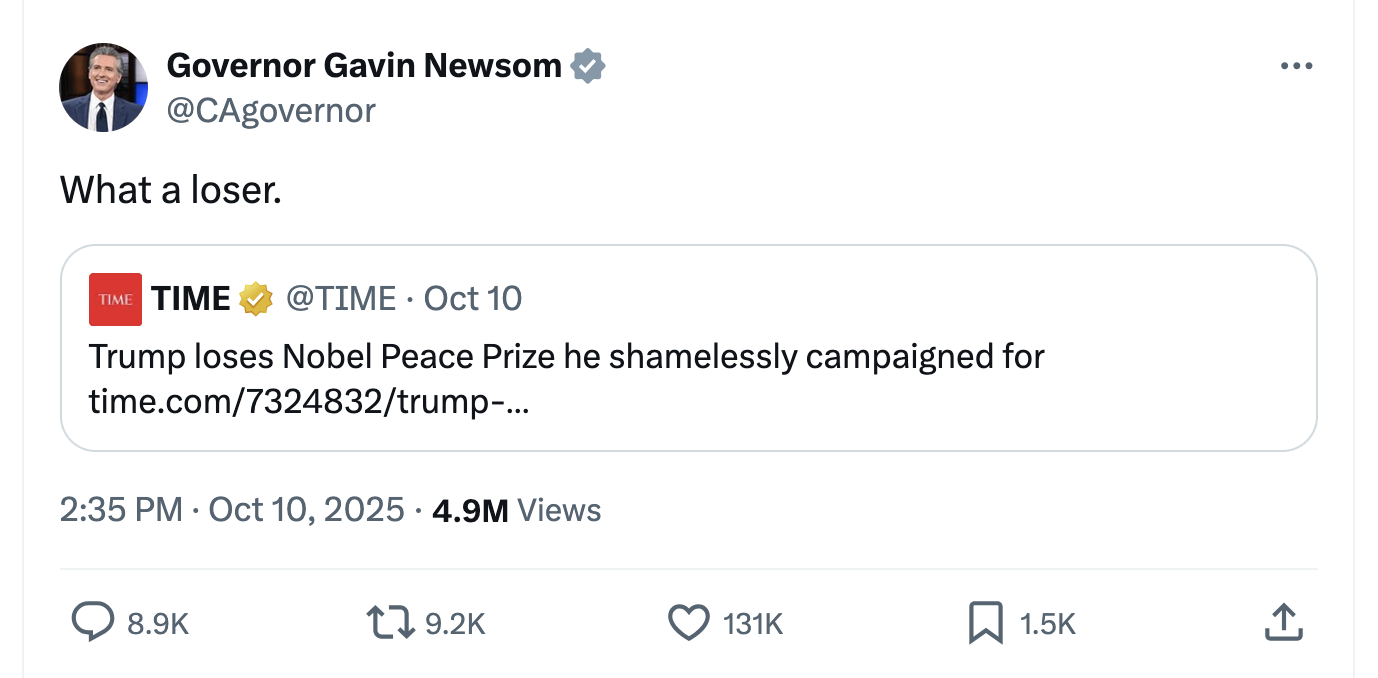This screenshot has height=678, width=1378.
Task: Click the bold TIME account name
Action: pos(191,298)
